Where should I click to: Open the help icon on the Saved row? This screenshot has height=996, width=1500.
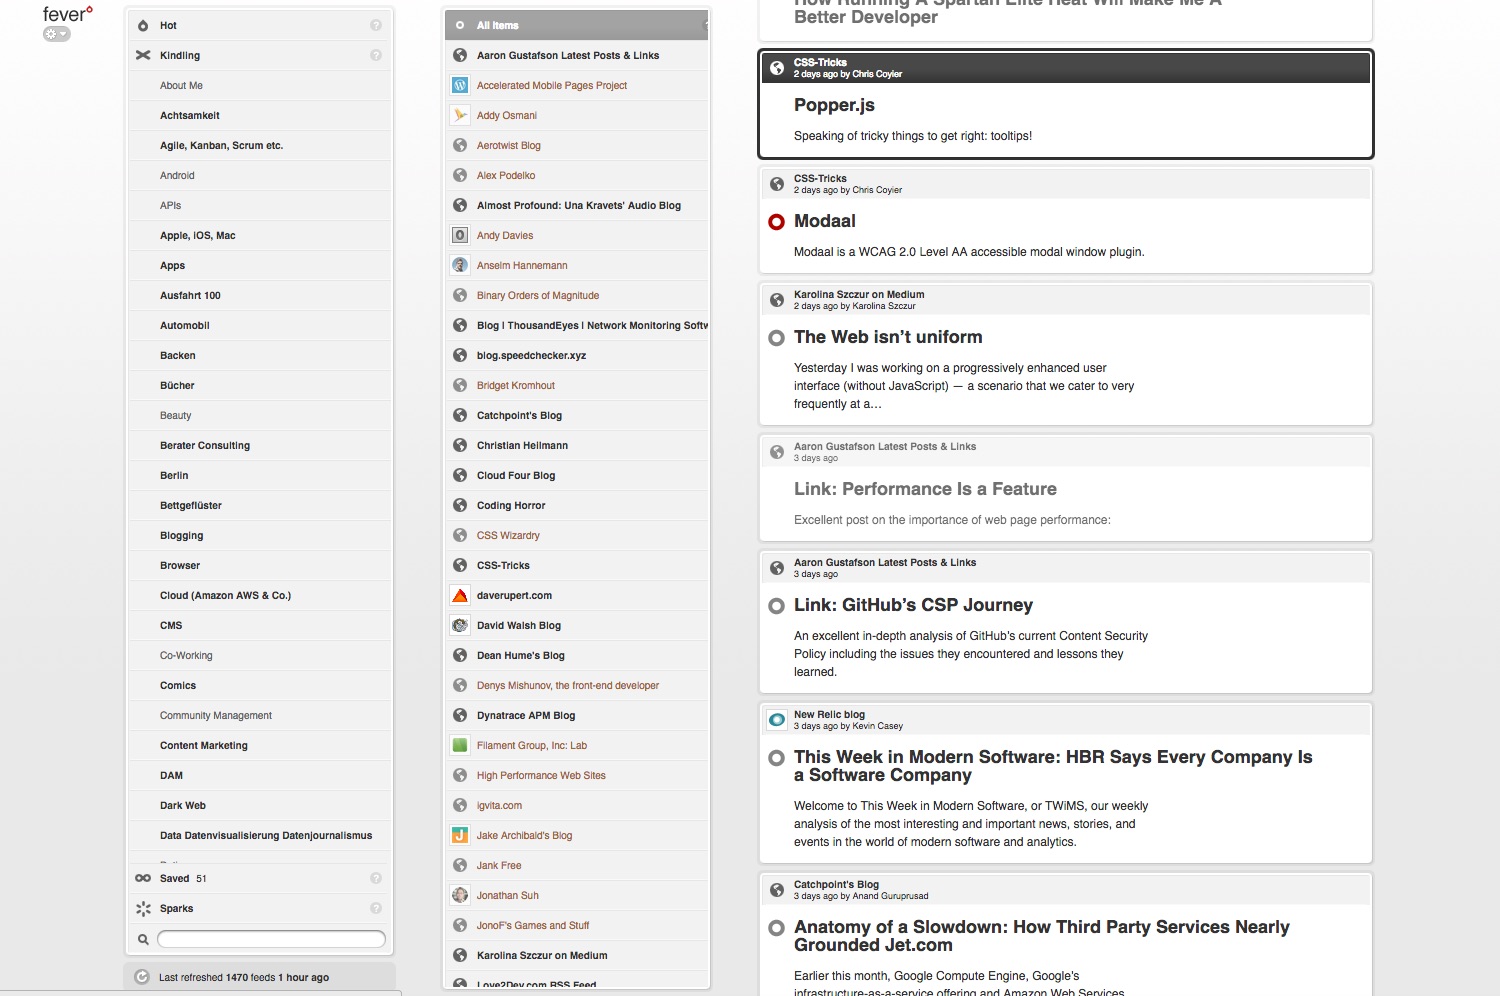[376, 878]
